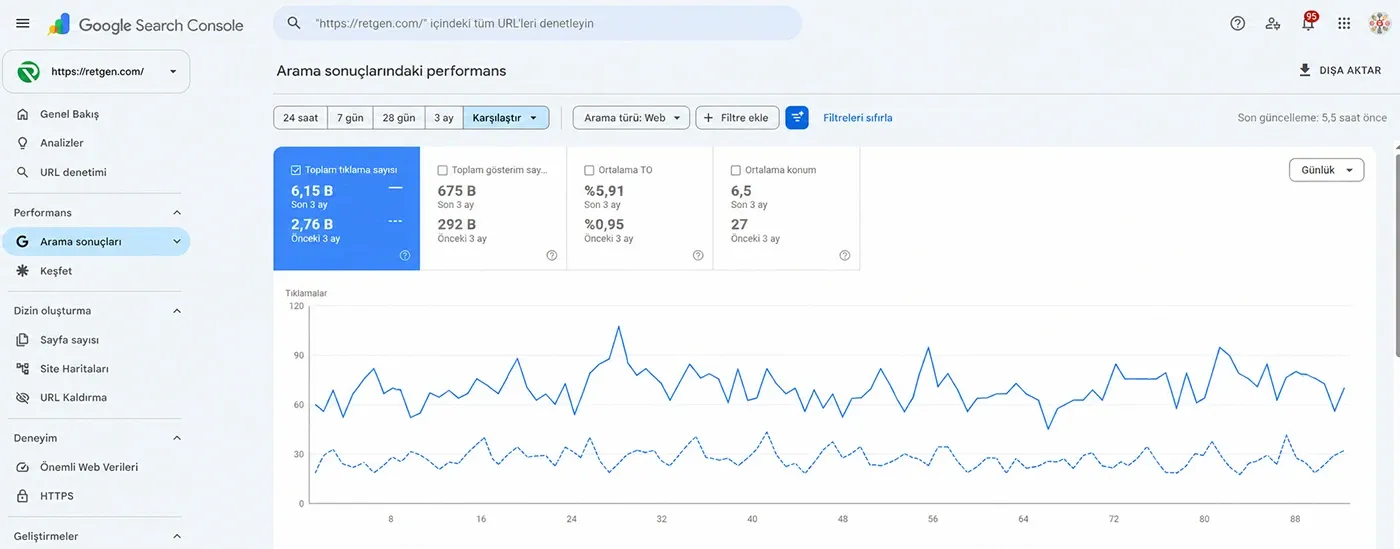Collapse the Deneyim section
Viewport: 1400px width, 549px height.
click(177, 438)
